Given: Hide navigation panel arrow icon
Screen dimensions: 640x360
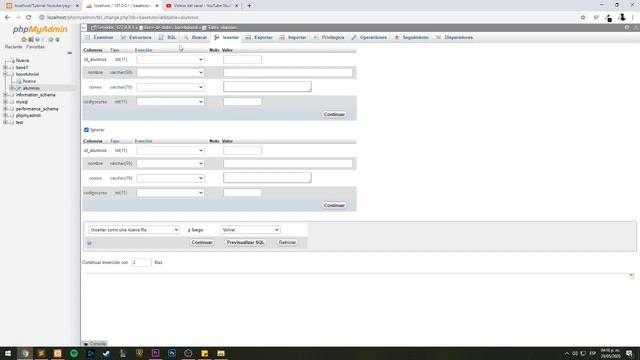Looking at the screenshot, I should pos(84,28).
